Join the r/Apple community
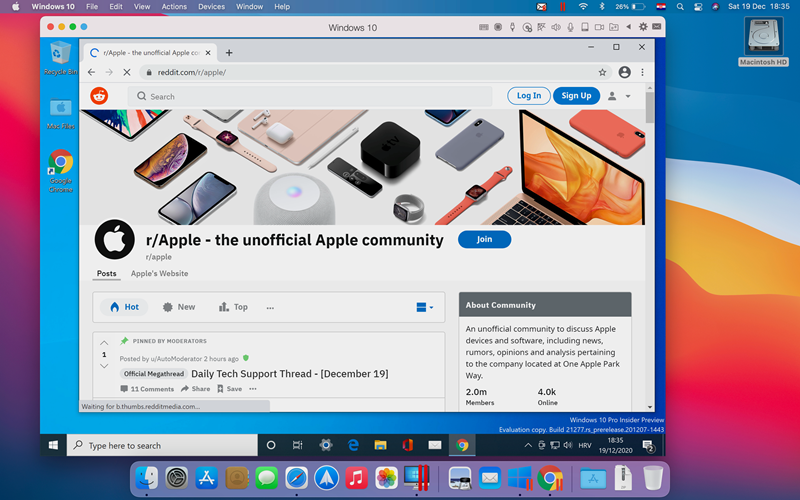 (x=484, y=240)
